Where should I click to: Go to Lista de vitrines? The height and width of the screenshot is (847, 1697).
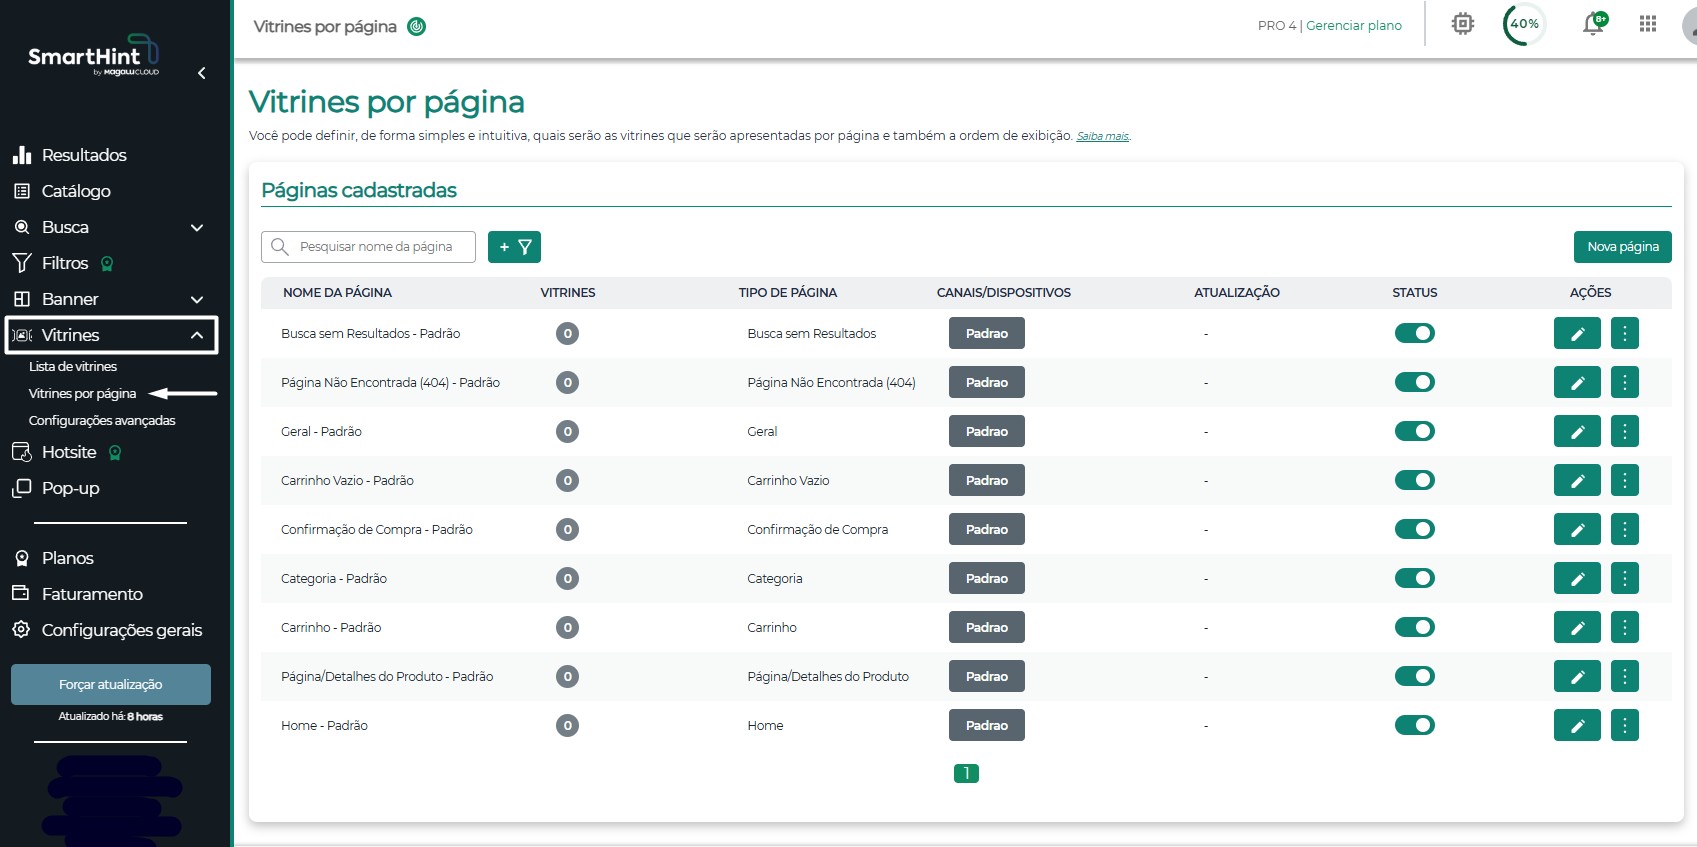(x=73, y=367)
